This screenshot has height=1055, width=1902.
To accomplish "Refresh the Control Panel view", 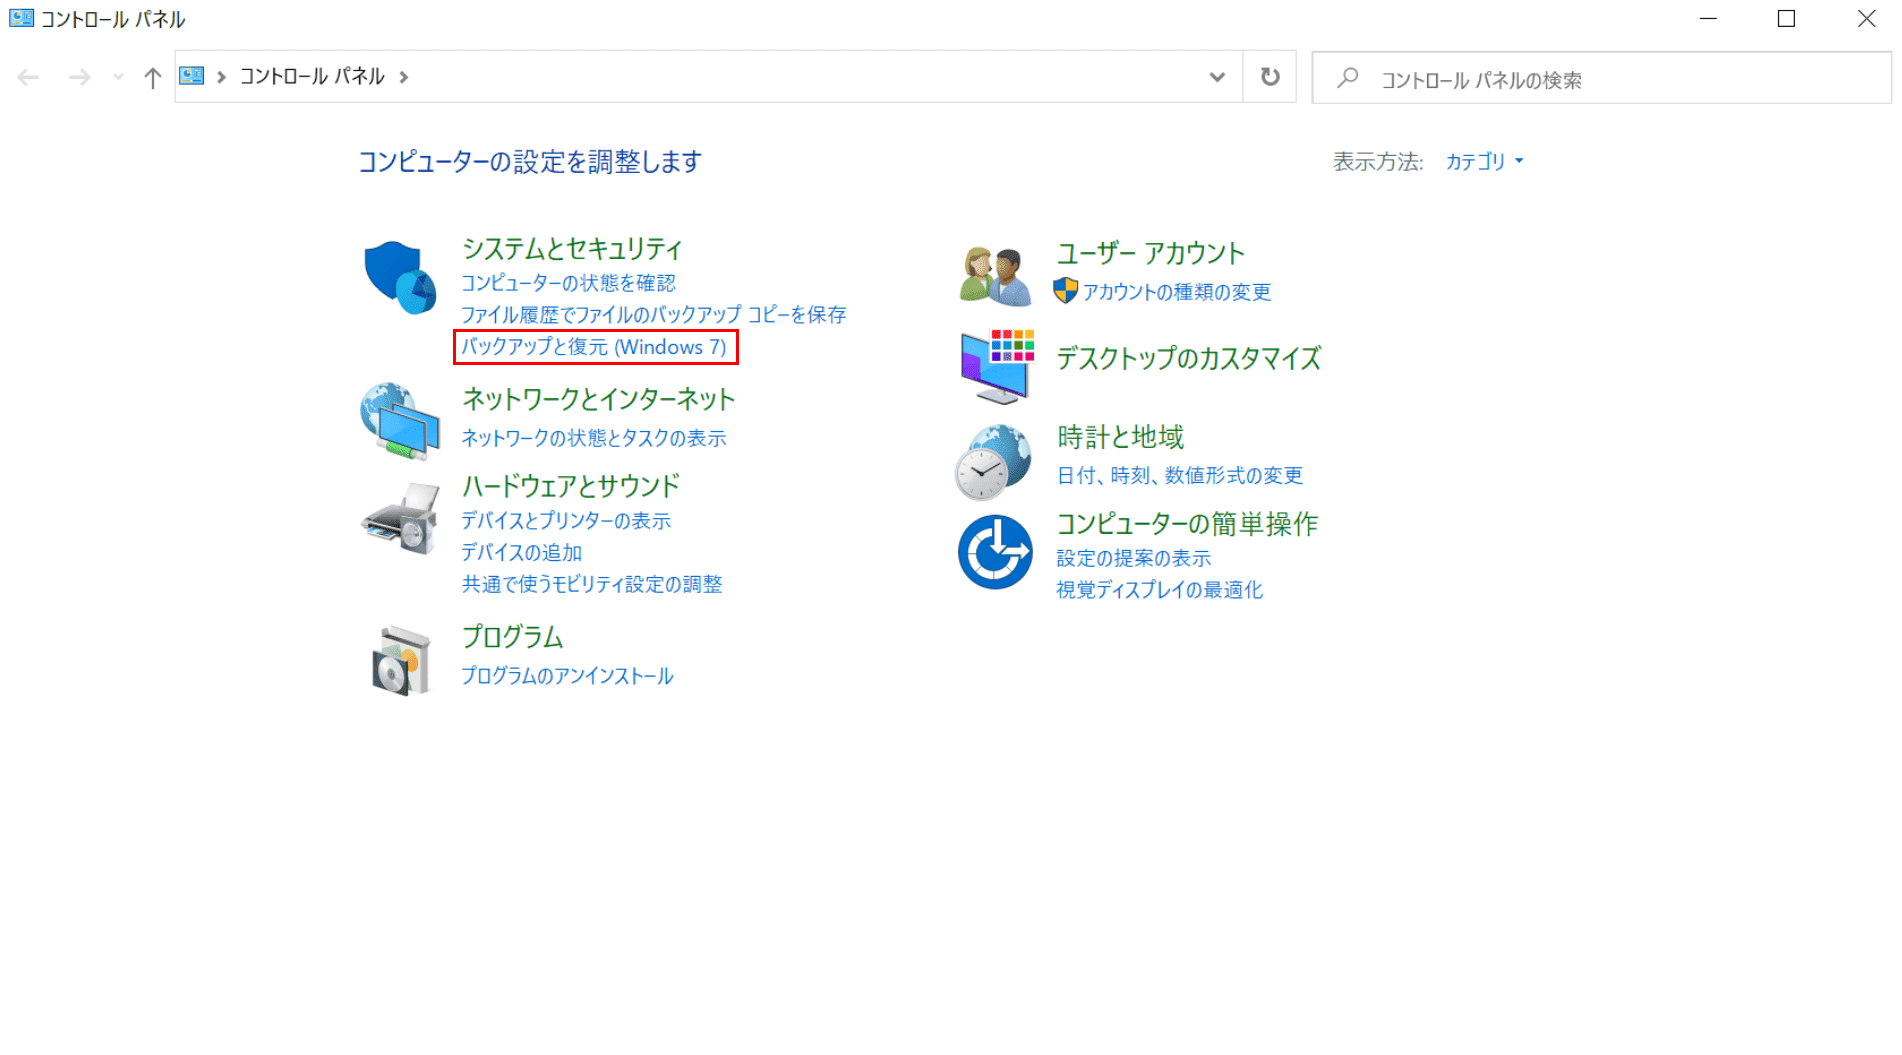I will pos(1270,77).
